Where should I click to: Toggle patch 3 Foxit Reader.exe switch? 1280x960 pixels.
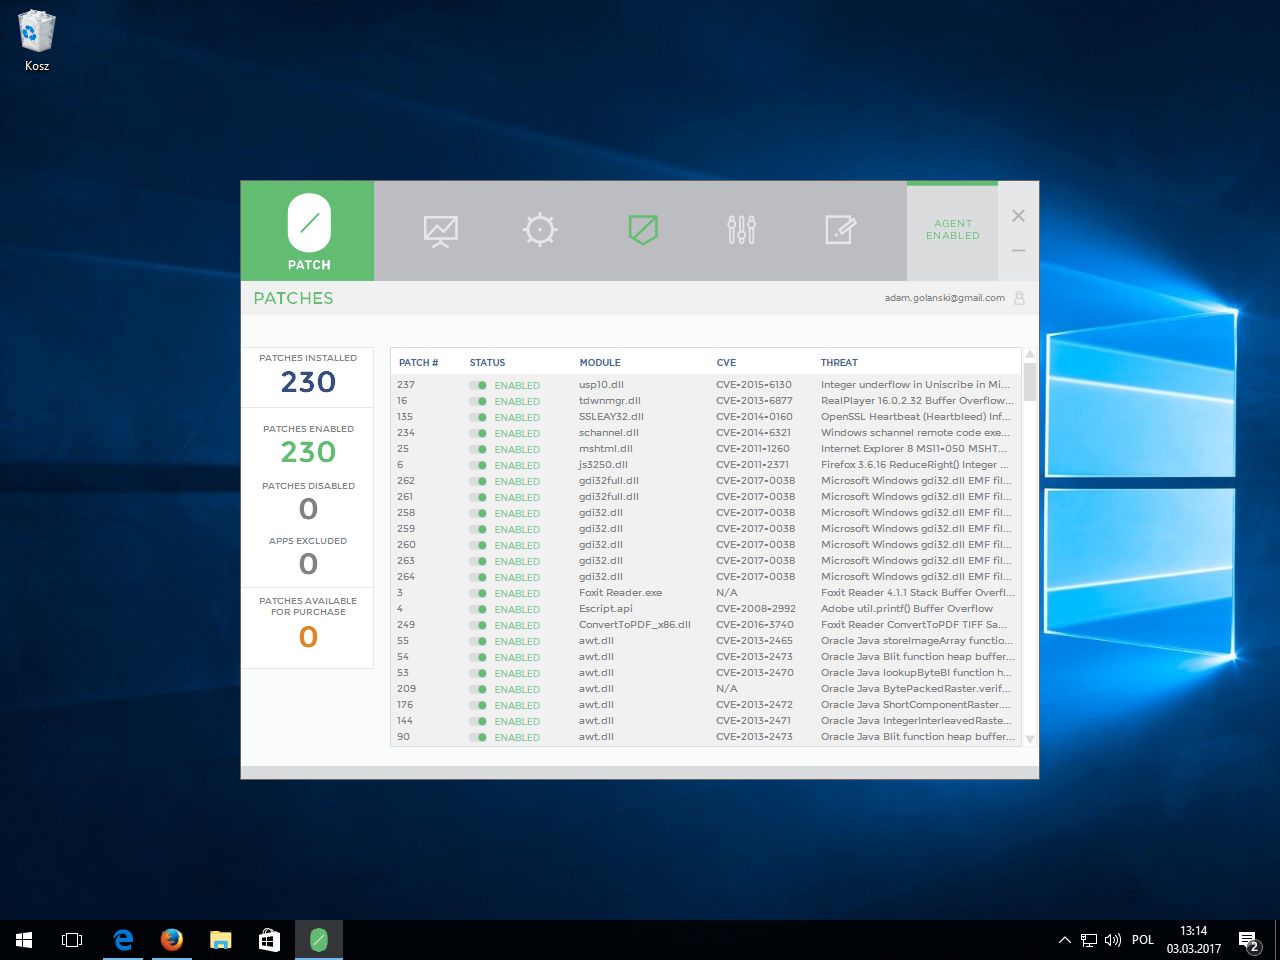coord(478,593)
